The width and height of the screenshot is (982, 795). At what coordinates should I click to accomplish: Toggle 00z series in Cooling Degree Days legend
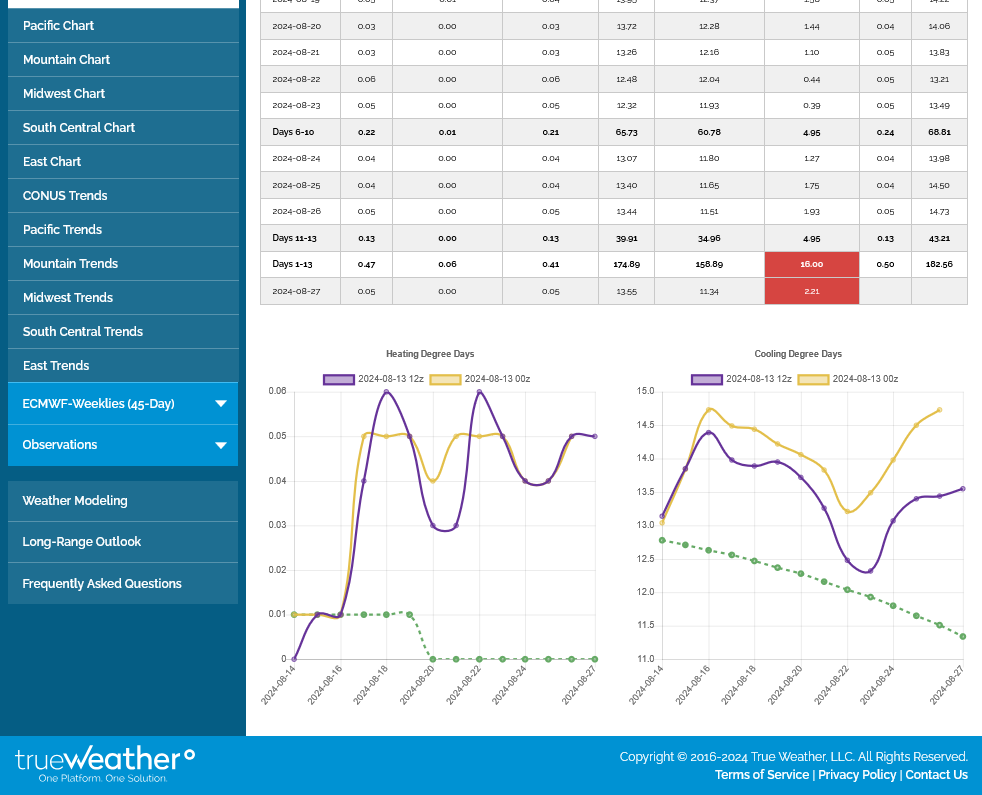[848, 379]
